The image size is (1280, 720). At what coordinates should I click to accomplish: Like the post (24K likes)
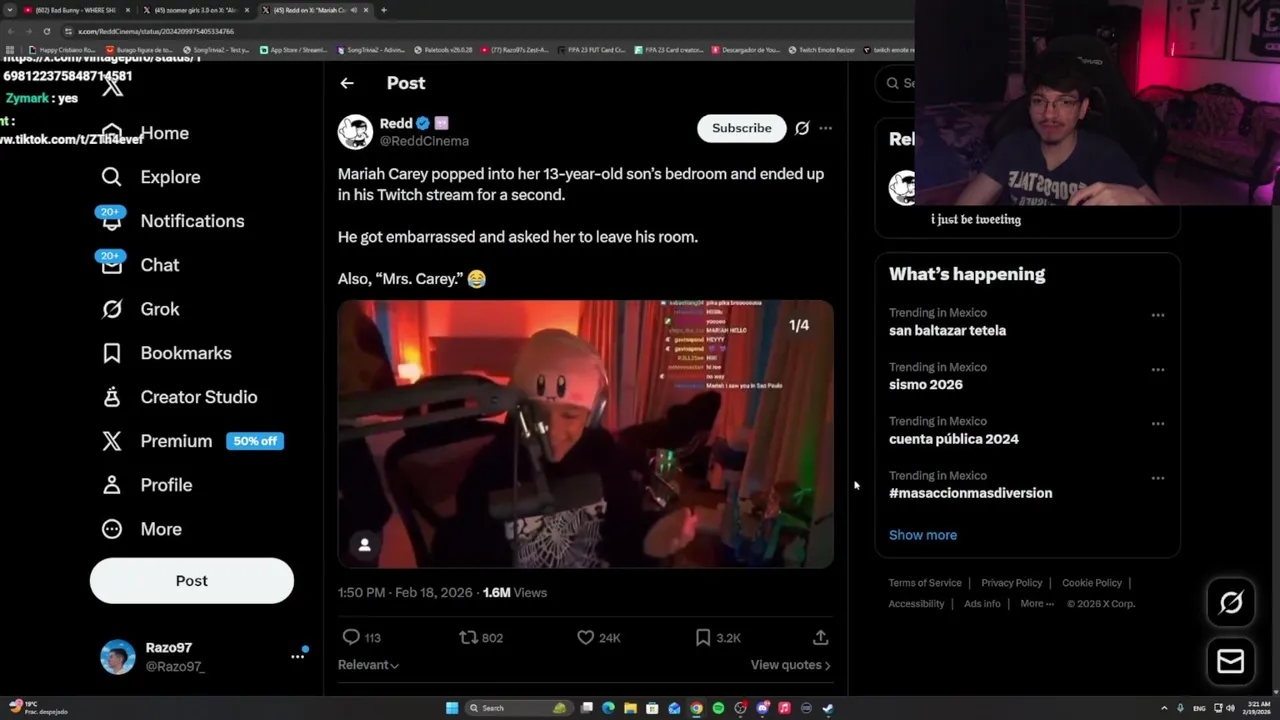click(599, 637)
